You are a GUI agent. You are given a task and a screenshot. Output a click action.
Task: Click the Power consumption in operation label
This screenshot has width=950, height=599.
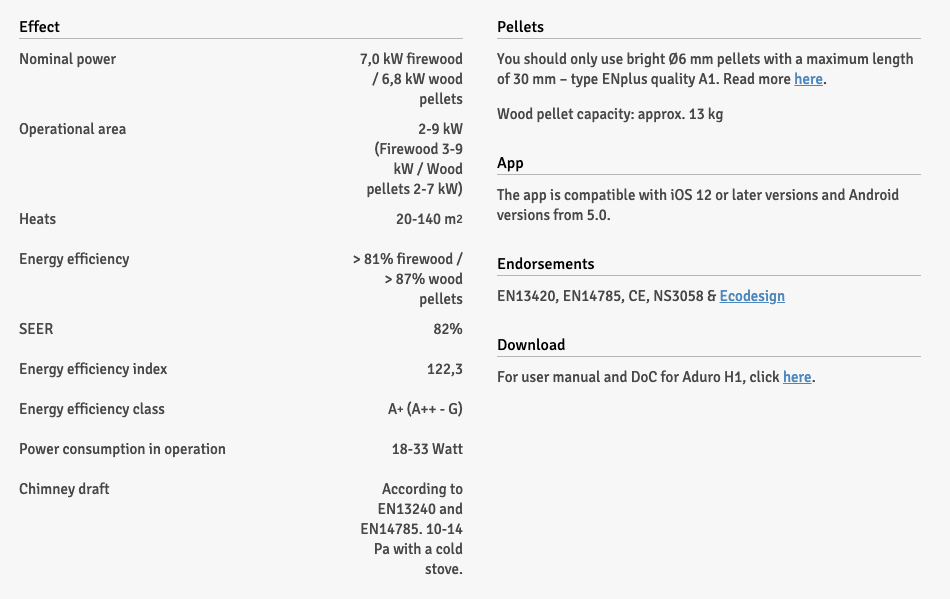point(122,449)
